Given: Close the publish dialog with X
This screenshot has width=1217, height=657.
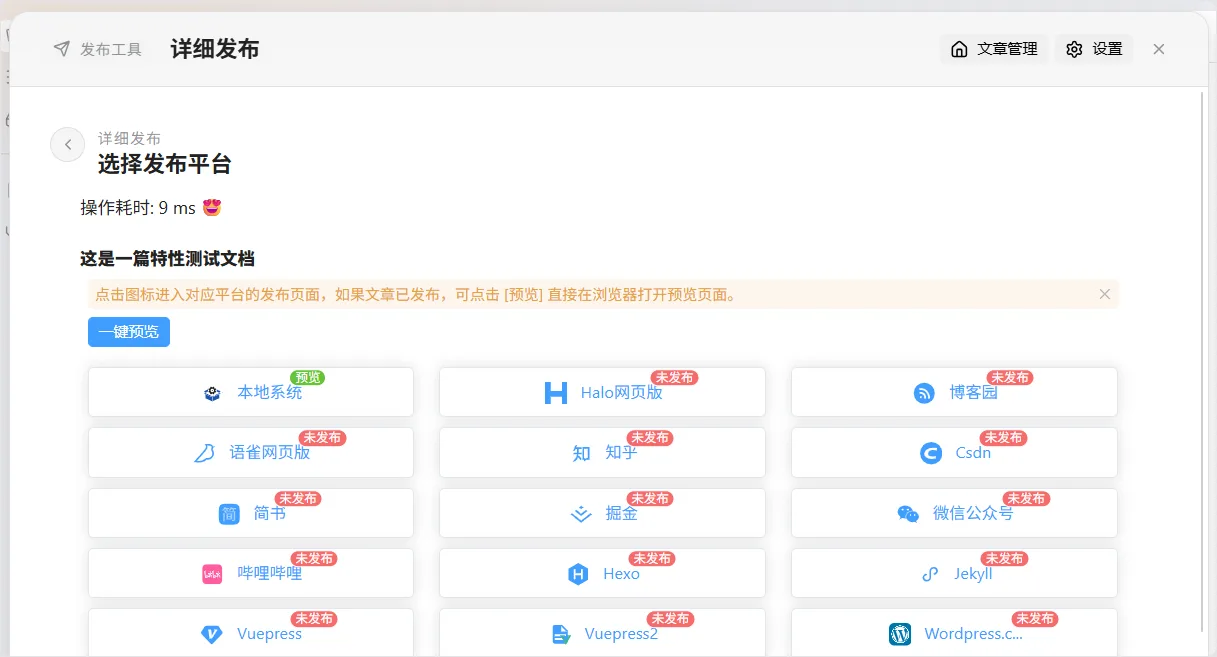Looking at the screenshot, I should tap(1159, 49).
